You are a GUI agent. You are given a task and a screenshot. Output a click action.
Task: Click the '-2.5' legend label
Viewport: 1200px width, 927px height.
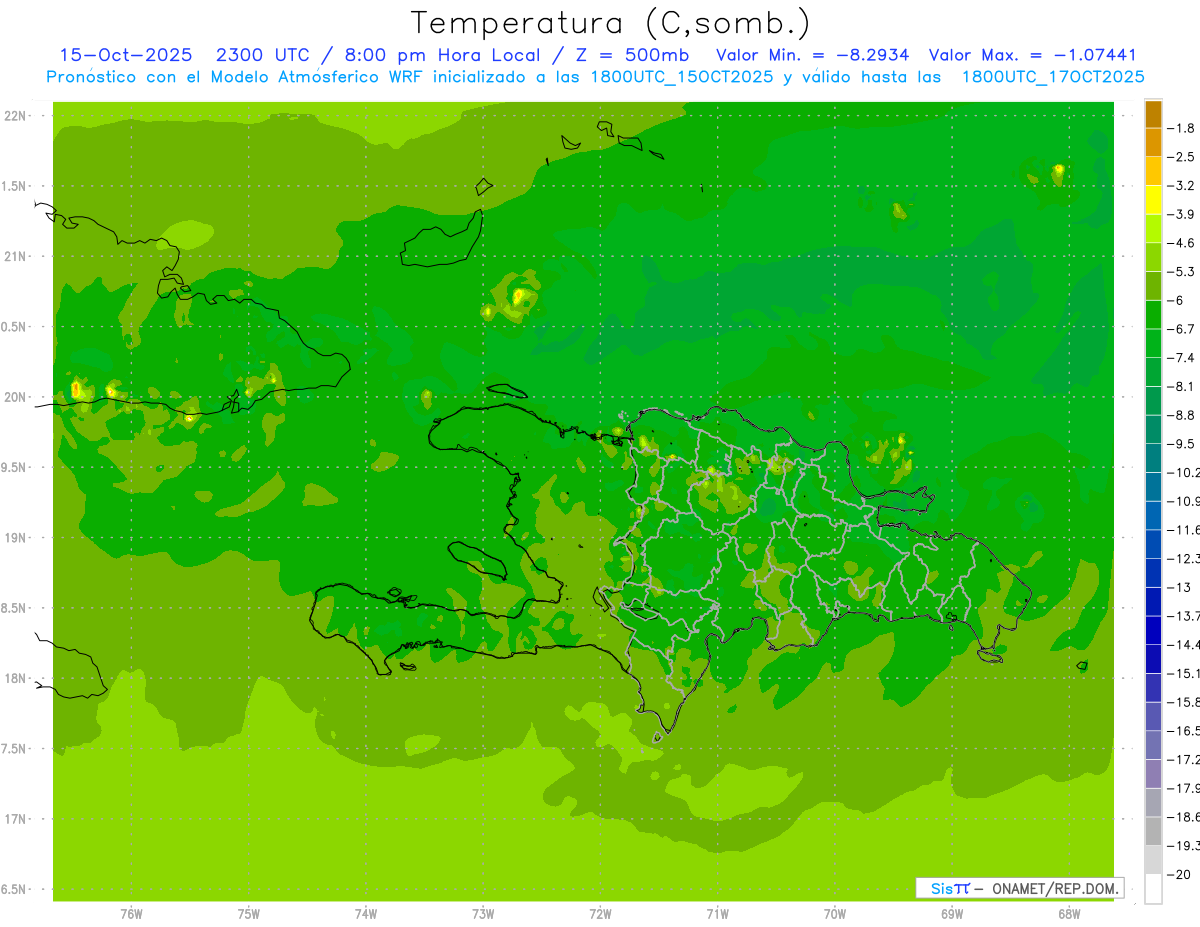1180,157
